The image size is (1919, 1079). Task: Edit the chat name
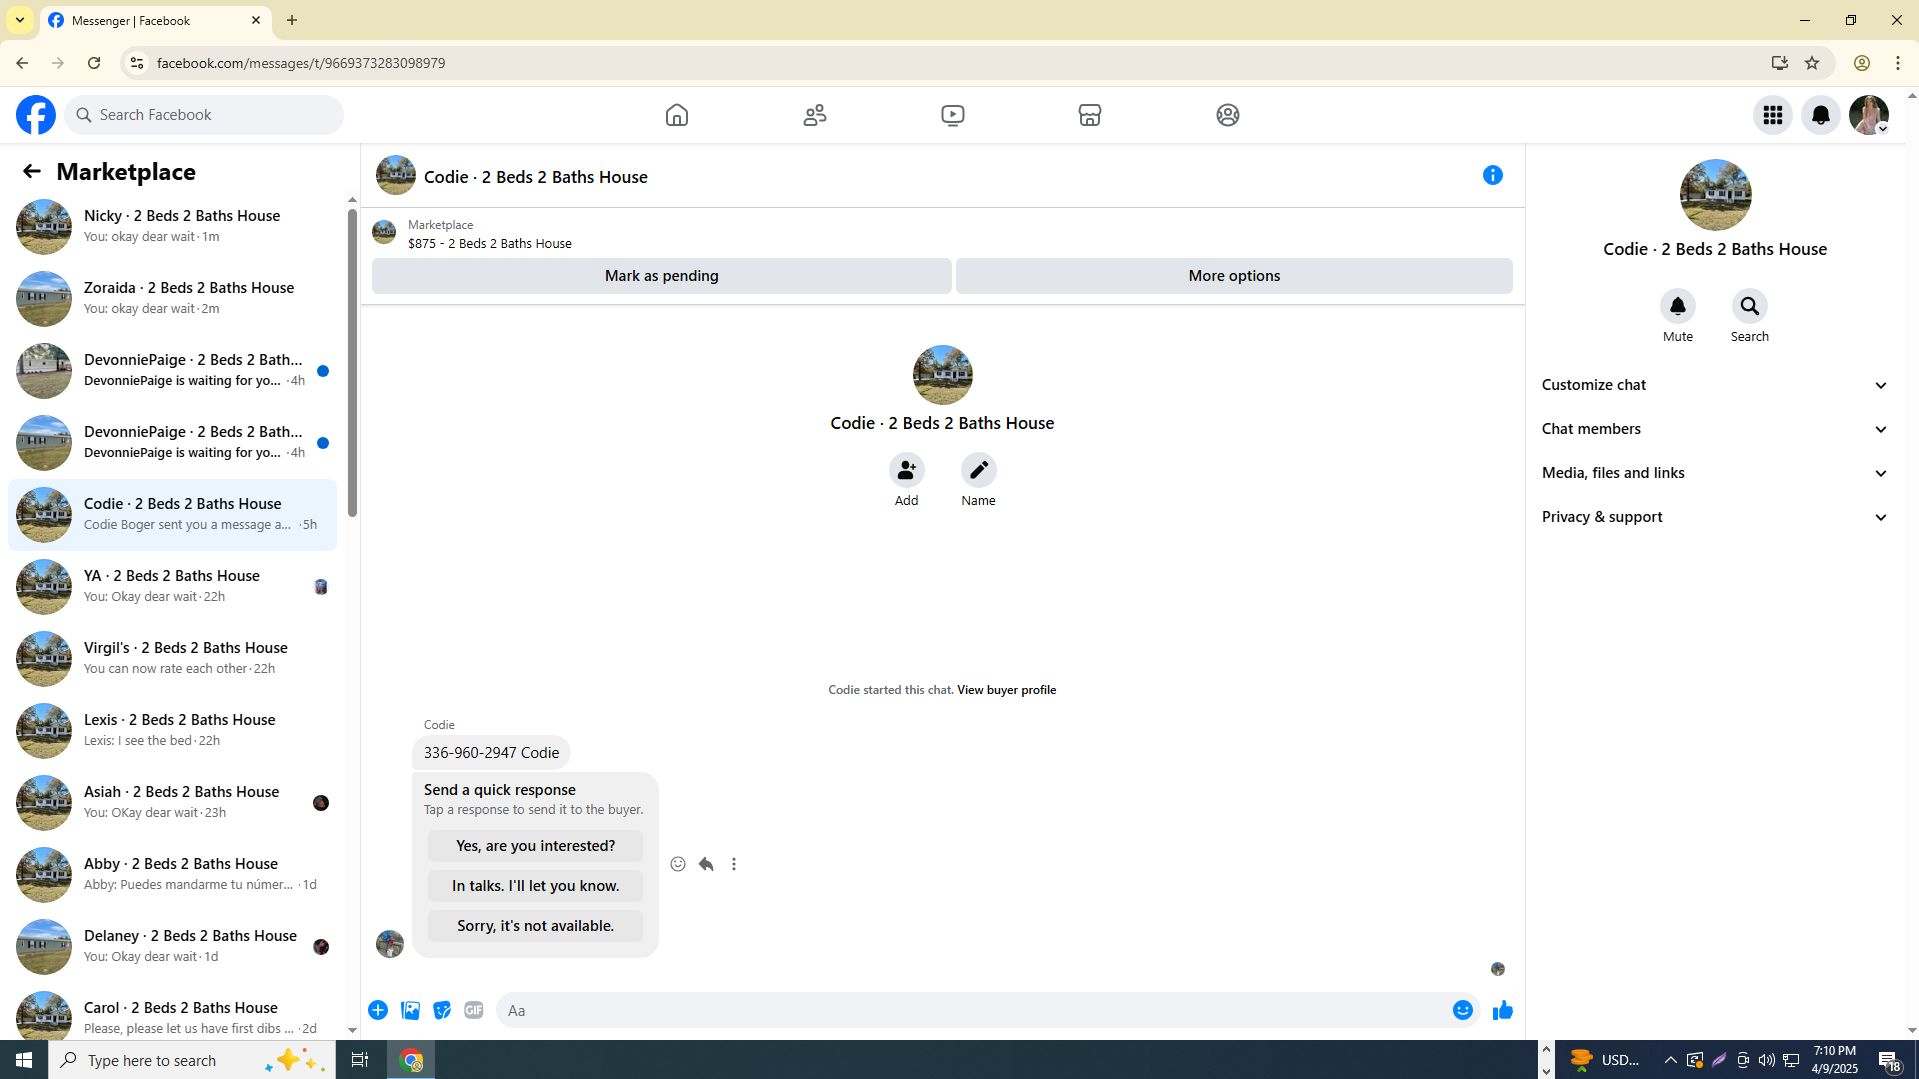(x=979, y=470)
